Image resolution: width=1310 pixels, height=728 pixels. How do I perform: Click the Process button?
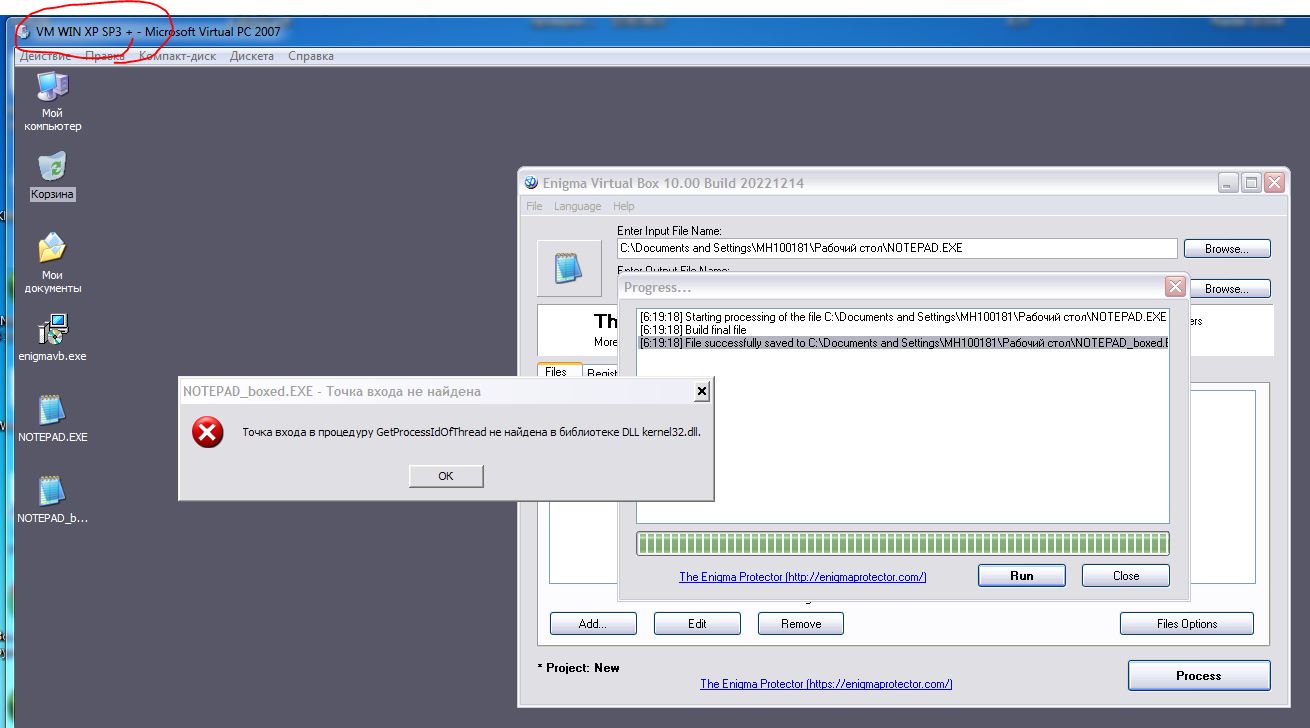point(1199,676)
